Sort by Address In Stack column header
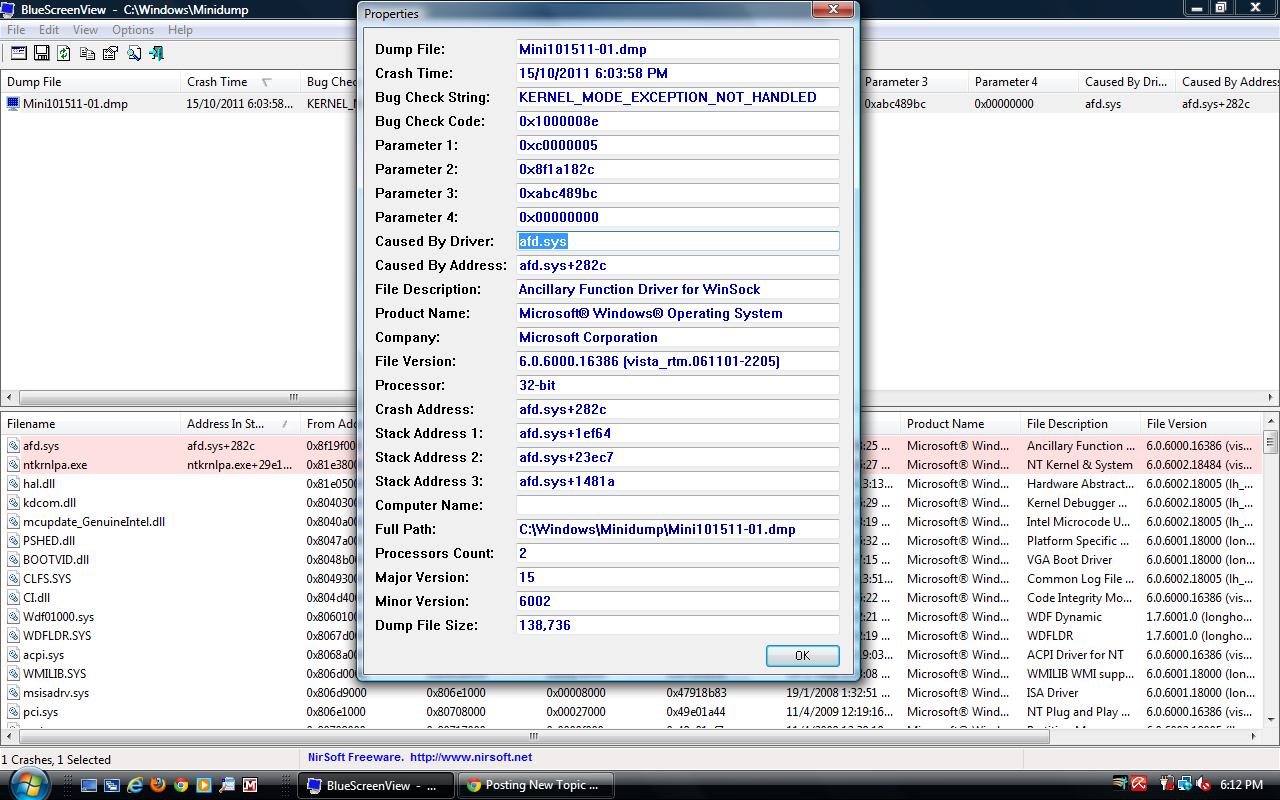Viewport: 1280px width, 800px height. (240, 424)
